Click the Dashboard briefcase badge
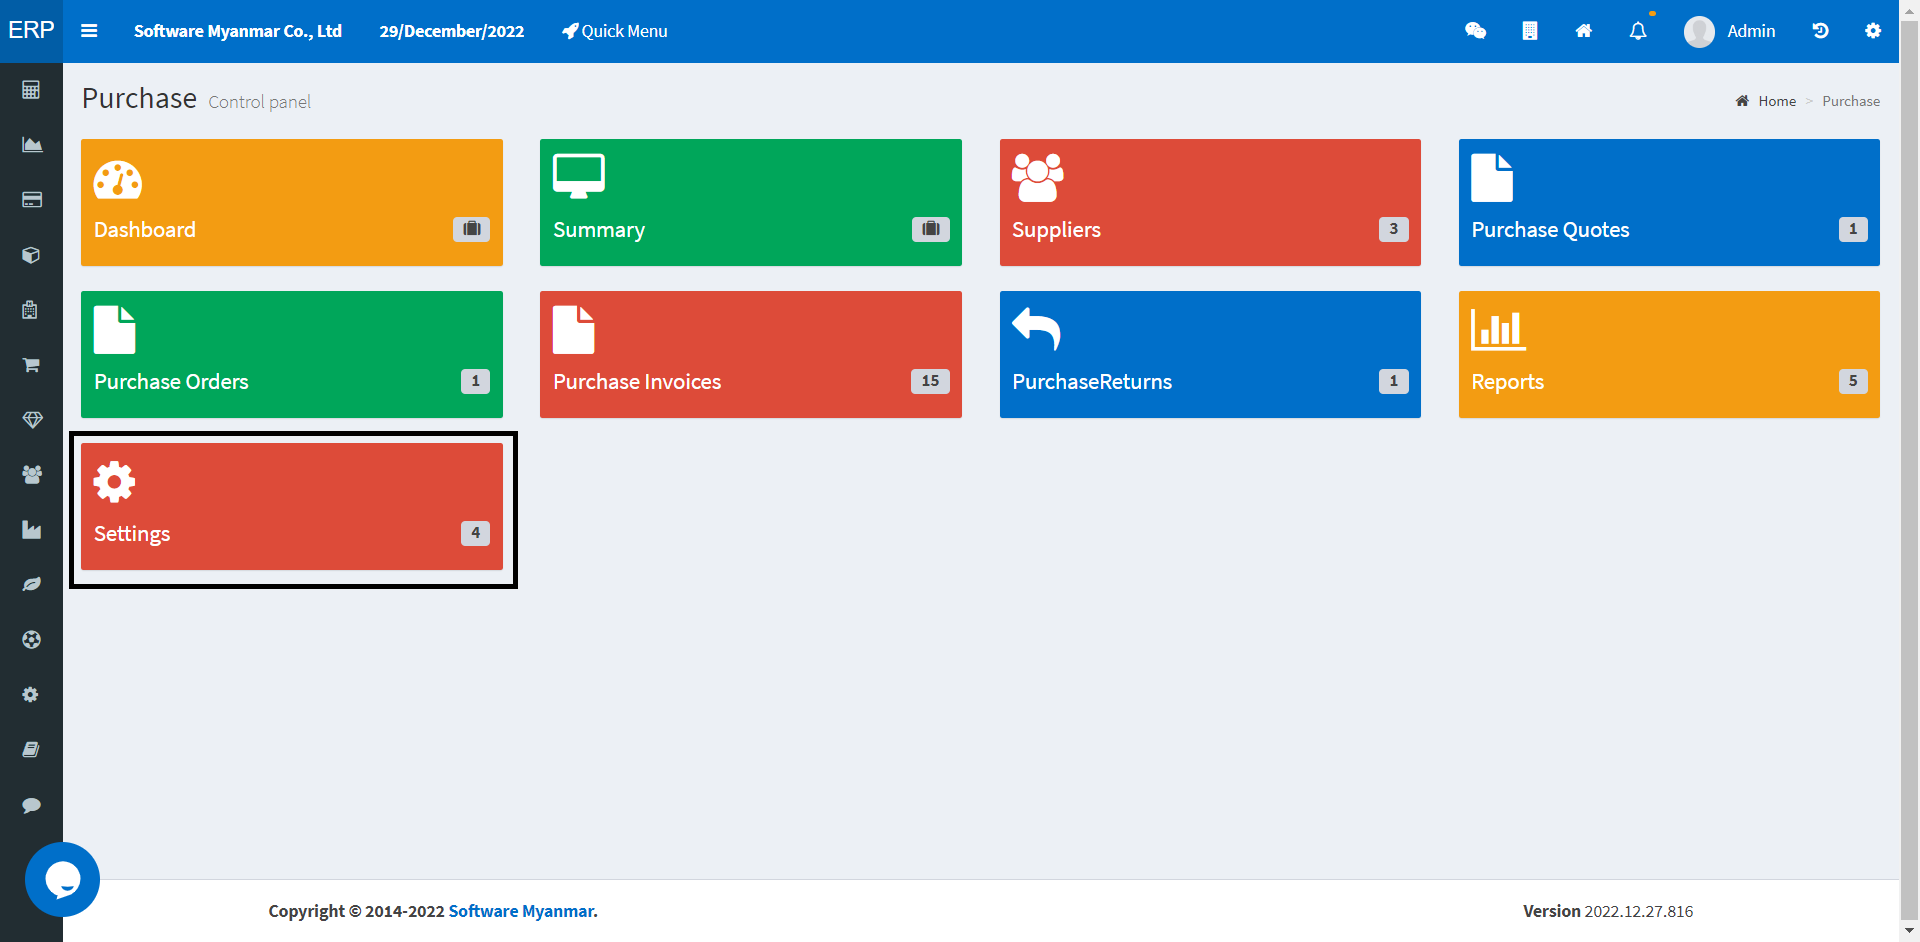Screen dimensions: 1920x942 click(472, 229)
